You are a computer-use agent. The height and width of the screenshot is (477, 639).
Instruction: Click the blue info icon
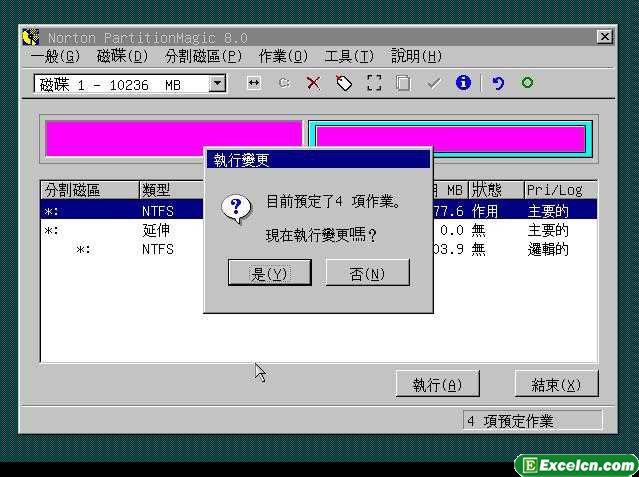click(x=463, y=83)
